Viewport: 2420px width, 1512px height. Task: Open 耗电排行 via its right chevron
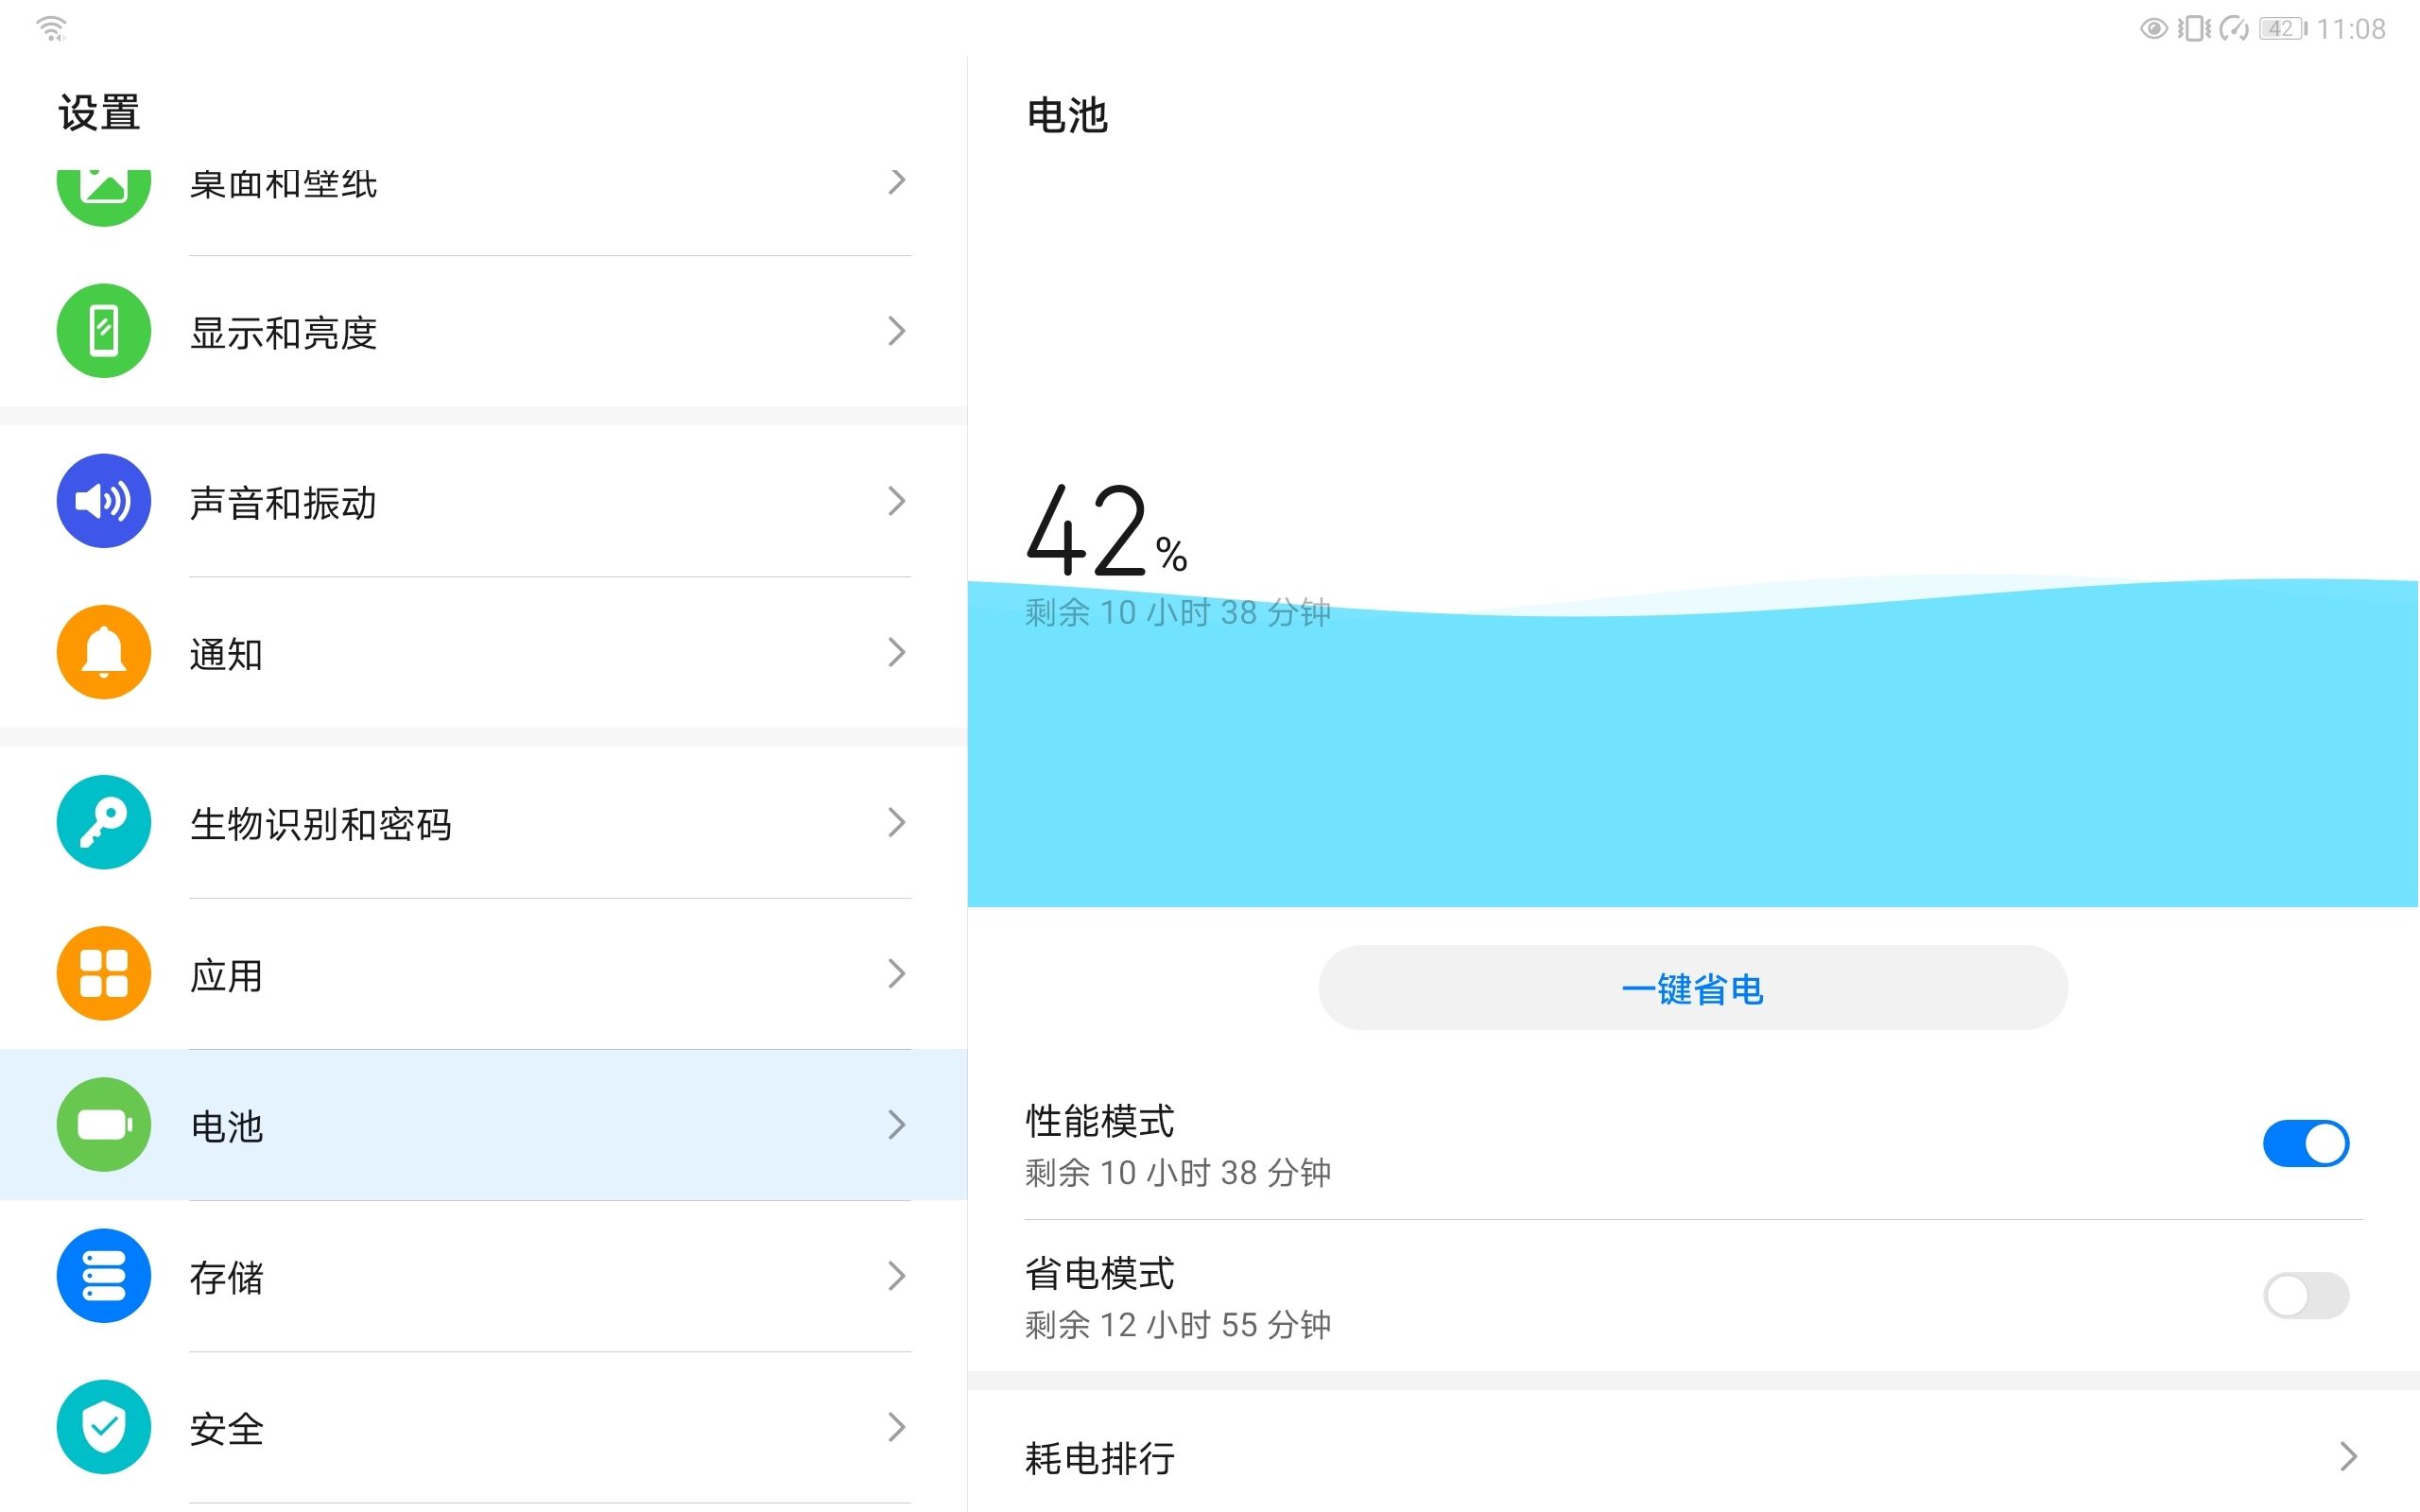point(2349,1456)
